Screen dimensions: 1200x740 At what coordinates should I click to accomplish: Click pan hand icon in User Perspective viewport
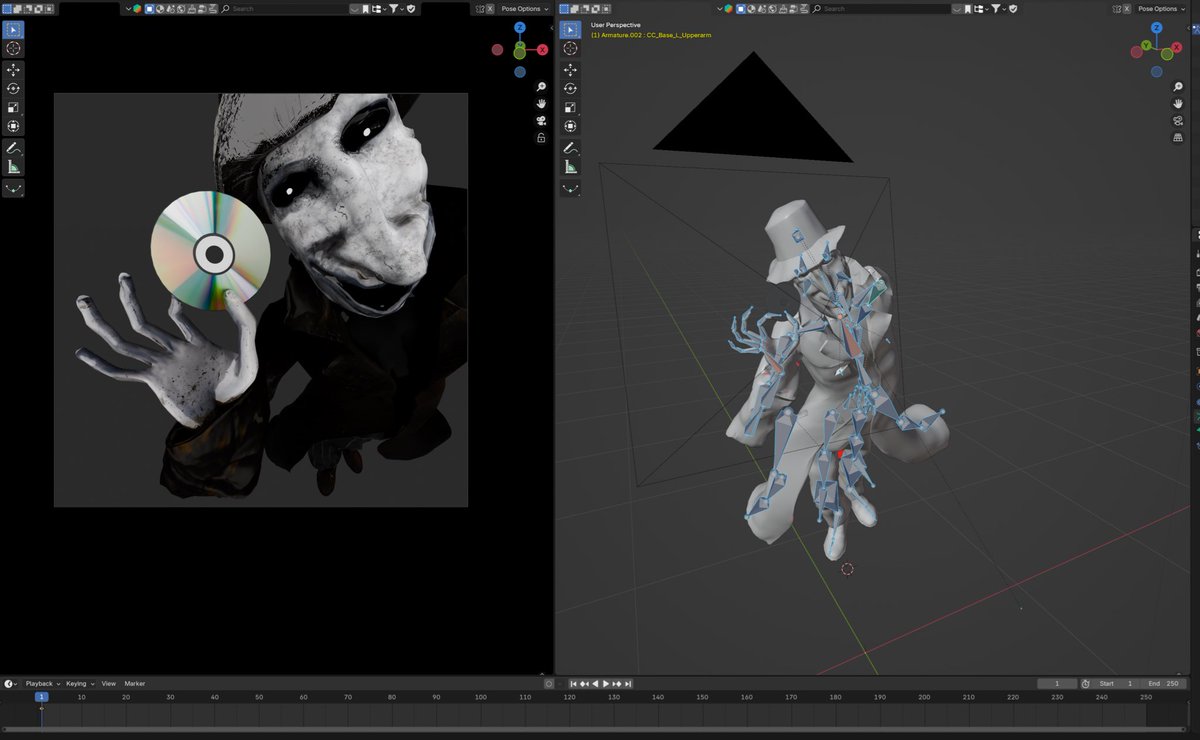tap(1179, 104)
